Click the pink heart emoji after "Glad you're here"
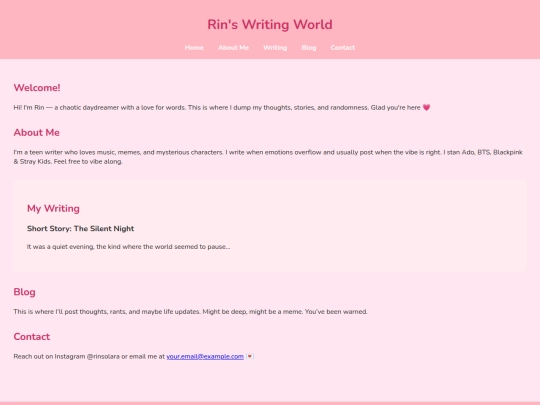 tap(426, 107)
